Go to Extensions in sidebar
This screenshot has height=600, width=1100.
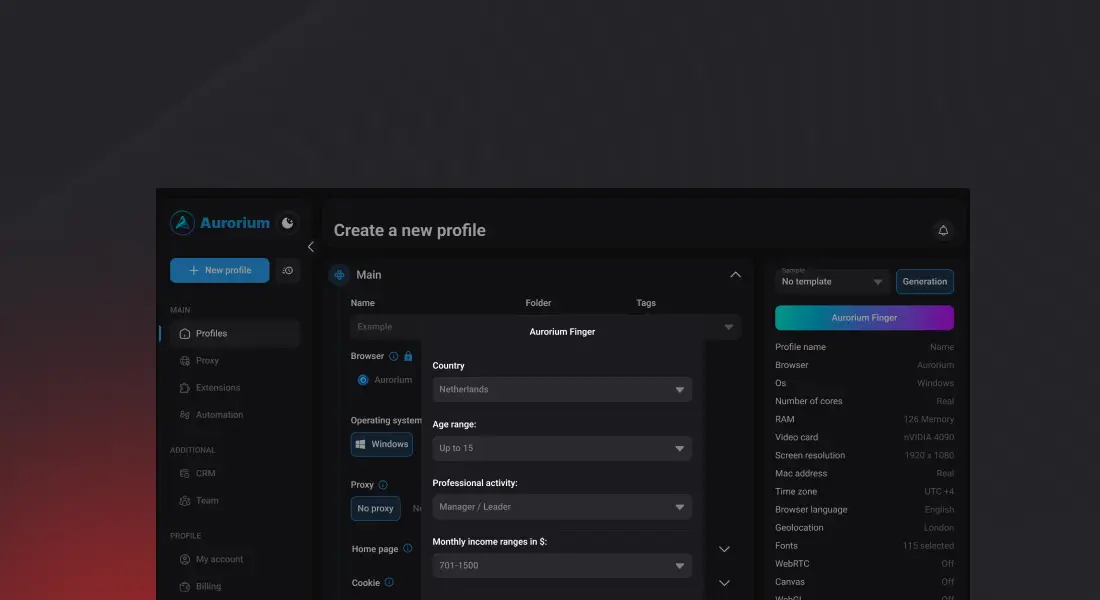(217, 388)
